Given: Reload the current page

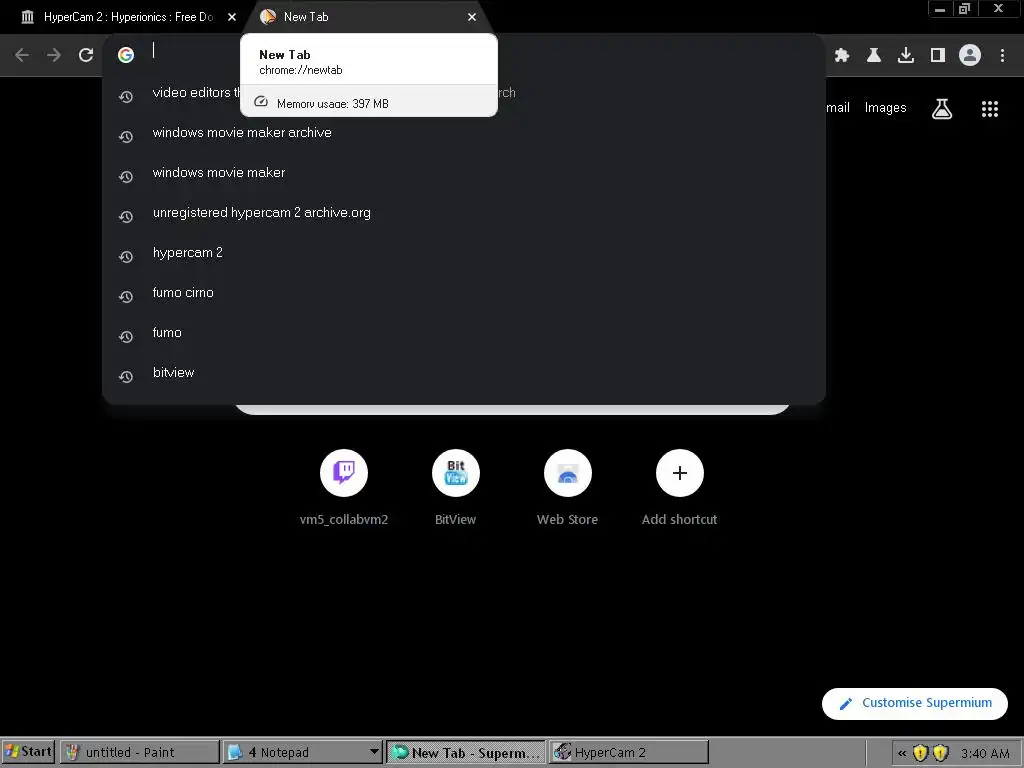Looking at the screenshot, I should (86, 56).
